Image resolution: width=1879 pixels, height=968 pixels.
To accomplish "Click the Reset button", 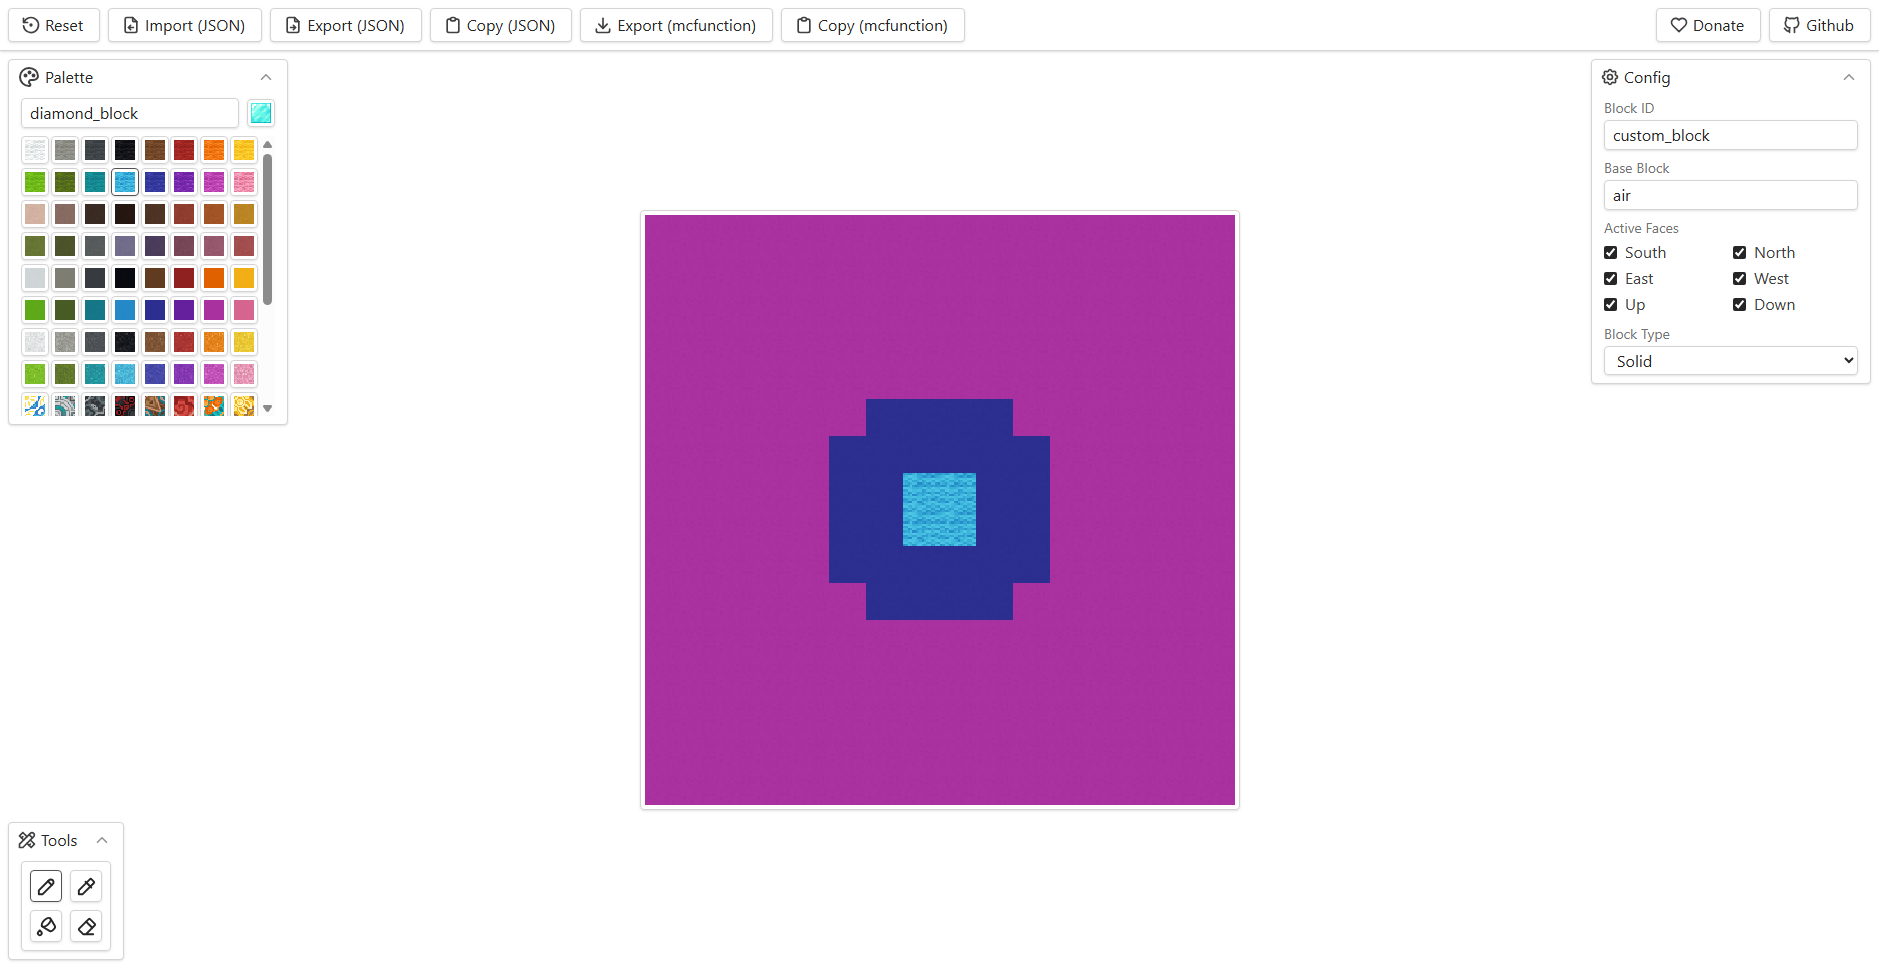I will point(54,25).
